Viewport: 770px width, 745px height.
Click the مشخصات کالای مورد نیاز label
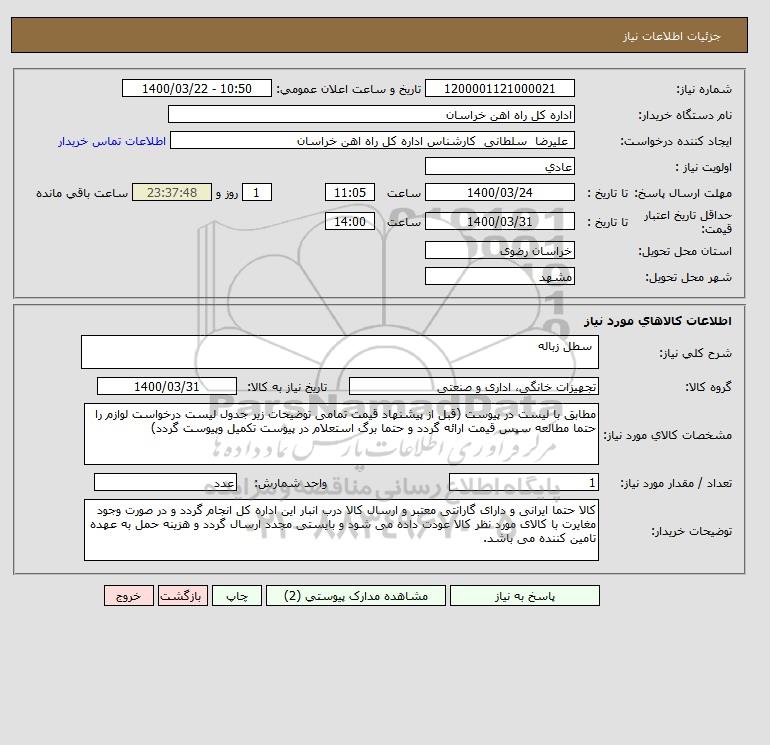click(x=668, y=435)
